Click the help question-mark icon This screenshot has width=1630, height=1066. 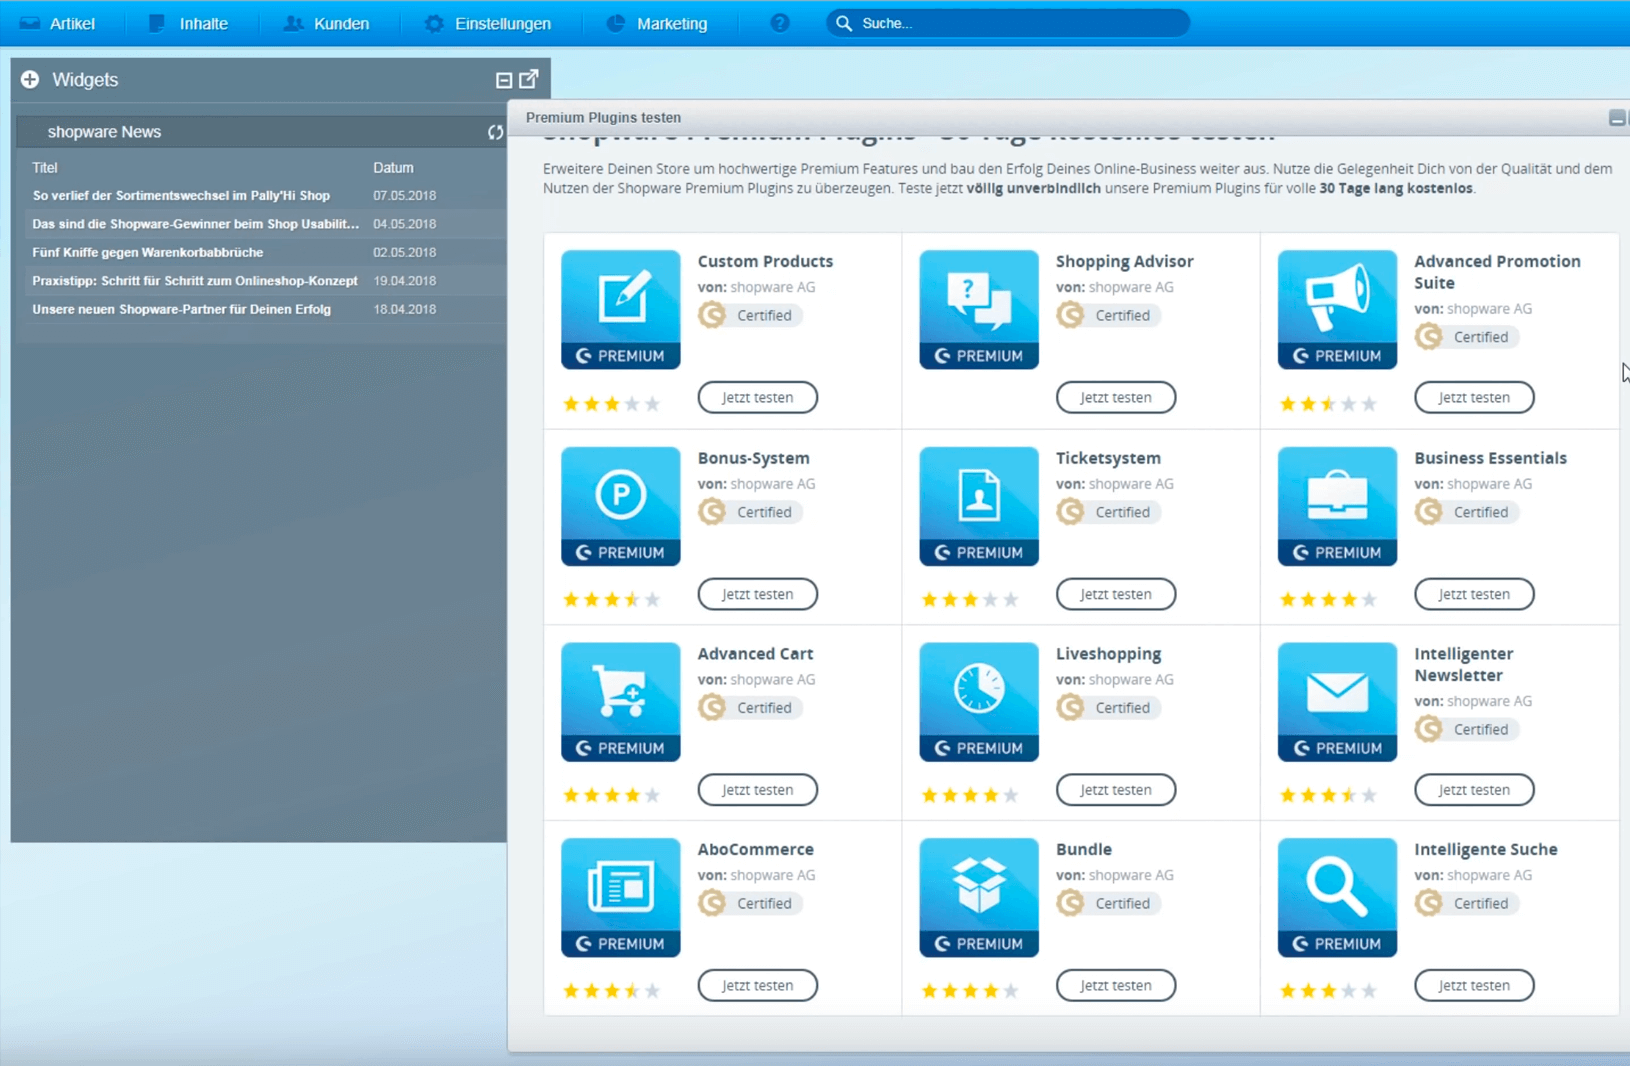point(780,22)
